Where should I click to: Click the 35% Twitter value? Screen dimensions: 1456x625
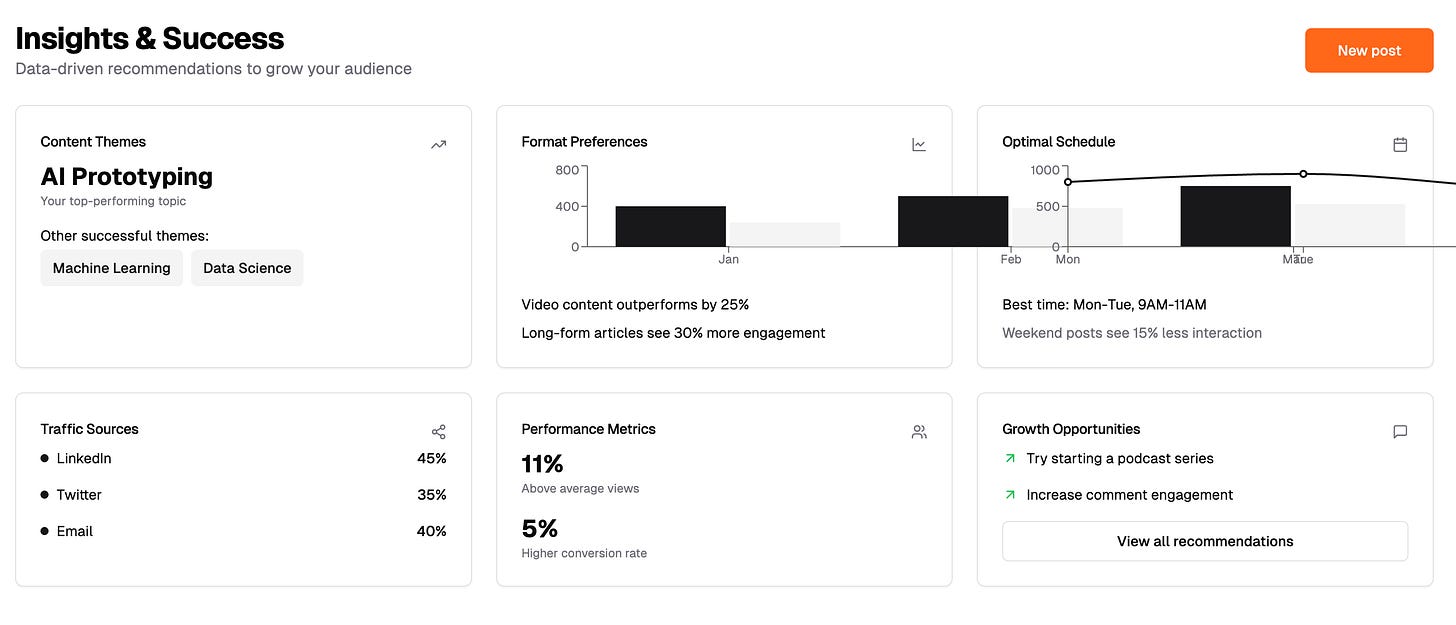tap(432, 494)
